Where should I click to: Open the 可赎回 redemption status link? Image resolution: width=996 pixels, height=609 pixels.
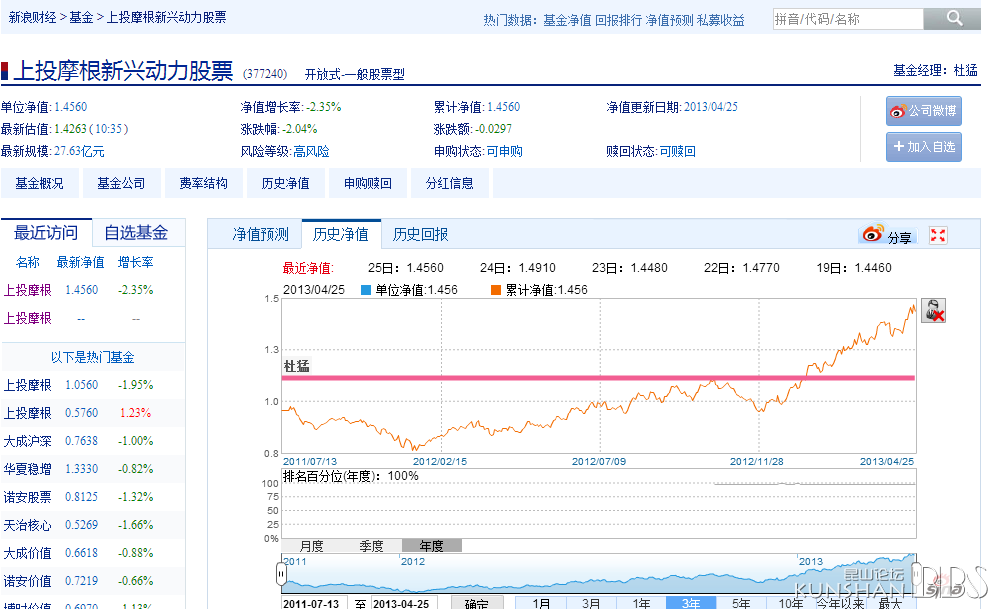pos(677,151)
